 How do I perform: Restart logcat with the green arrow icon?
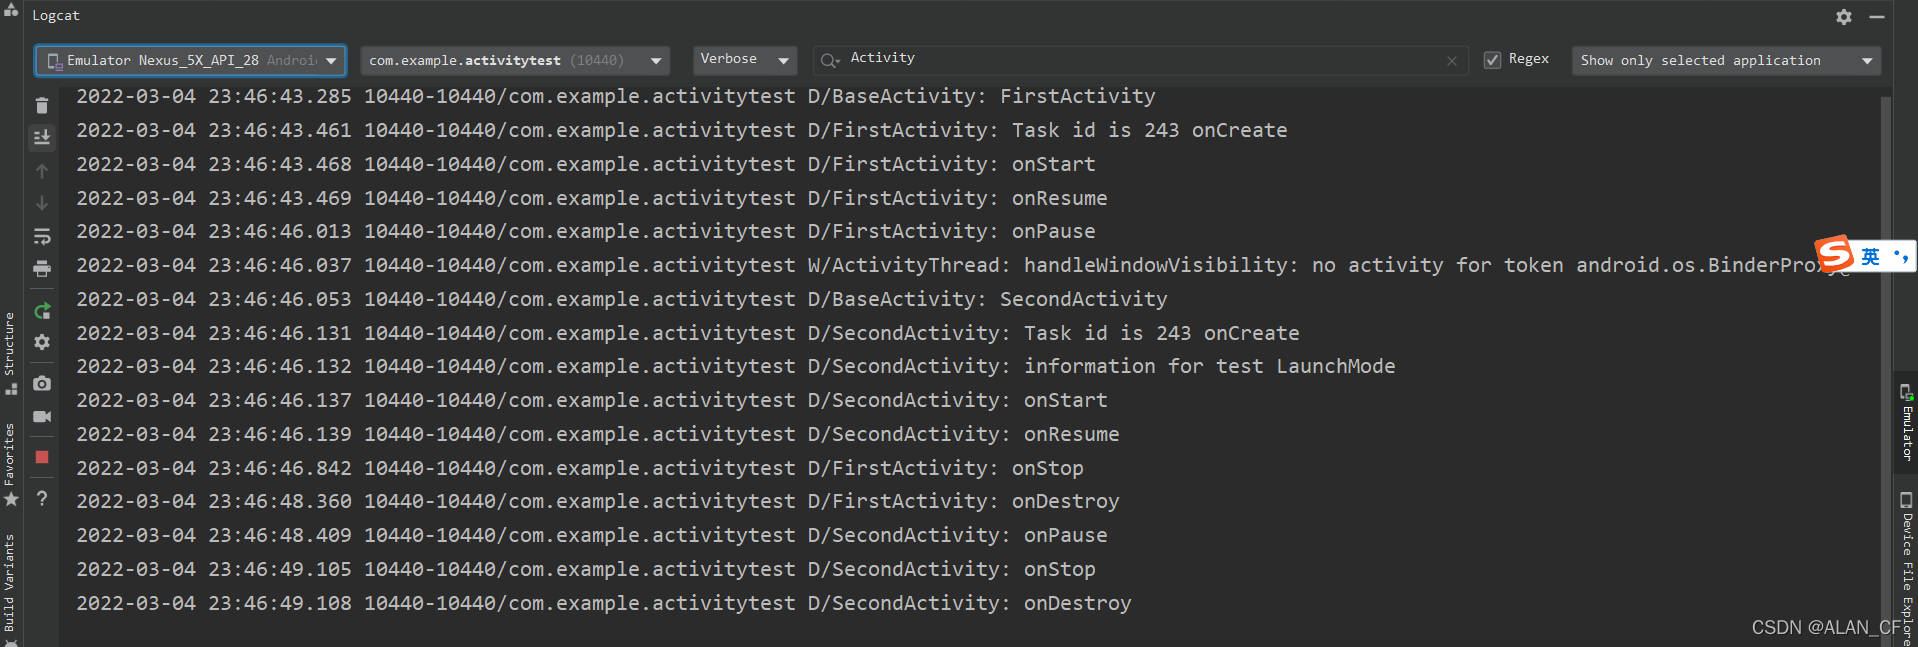(x=42, y=311)
